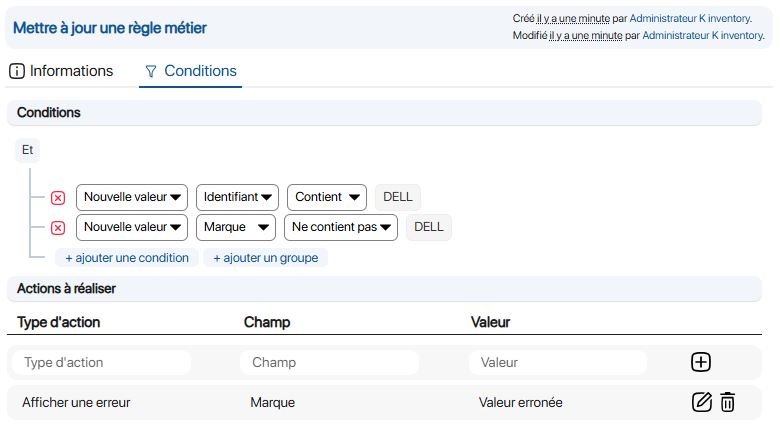Click the add action plus icon

(x=701, y=362)
